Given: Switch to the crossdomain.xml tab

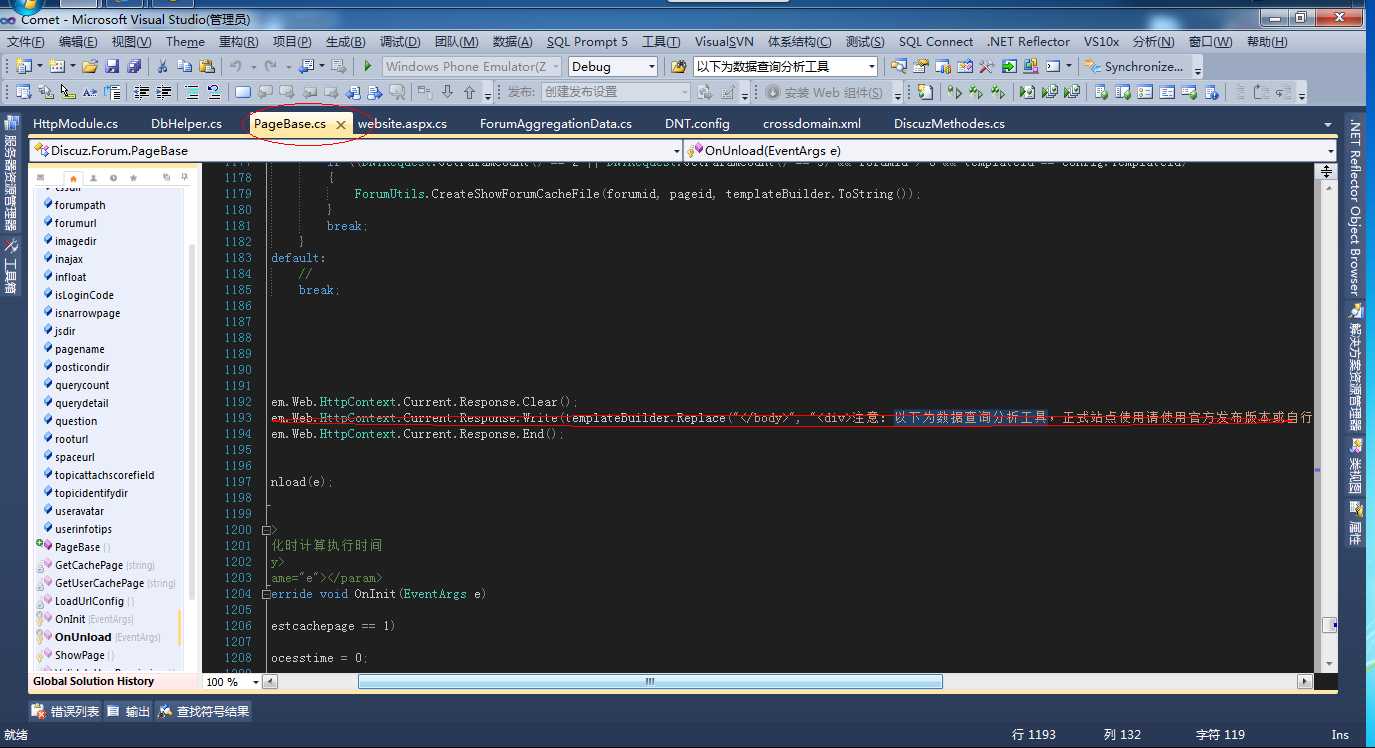Looking at the screenshot, I should pyautogui.click(x=811, y=124).
